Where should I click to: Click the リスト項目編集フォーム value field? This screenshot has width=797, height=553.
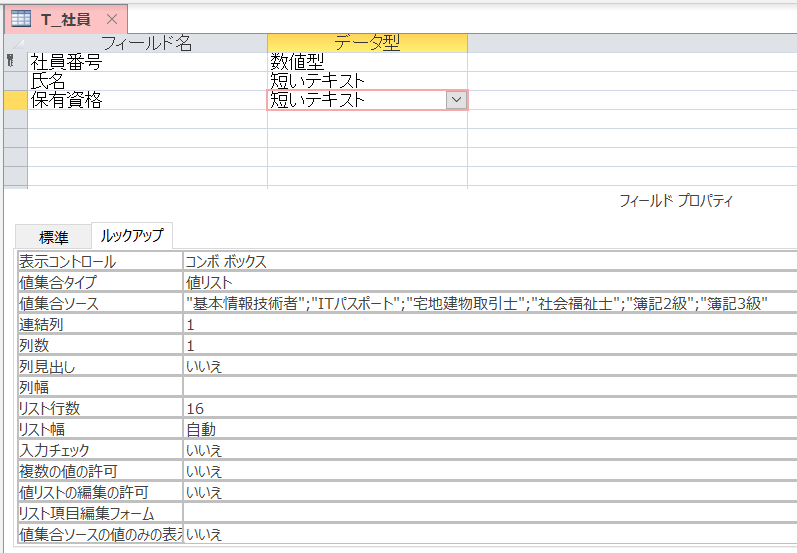[x=490, y=513]
